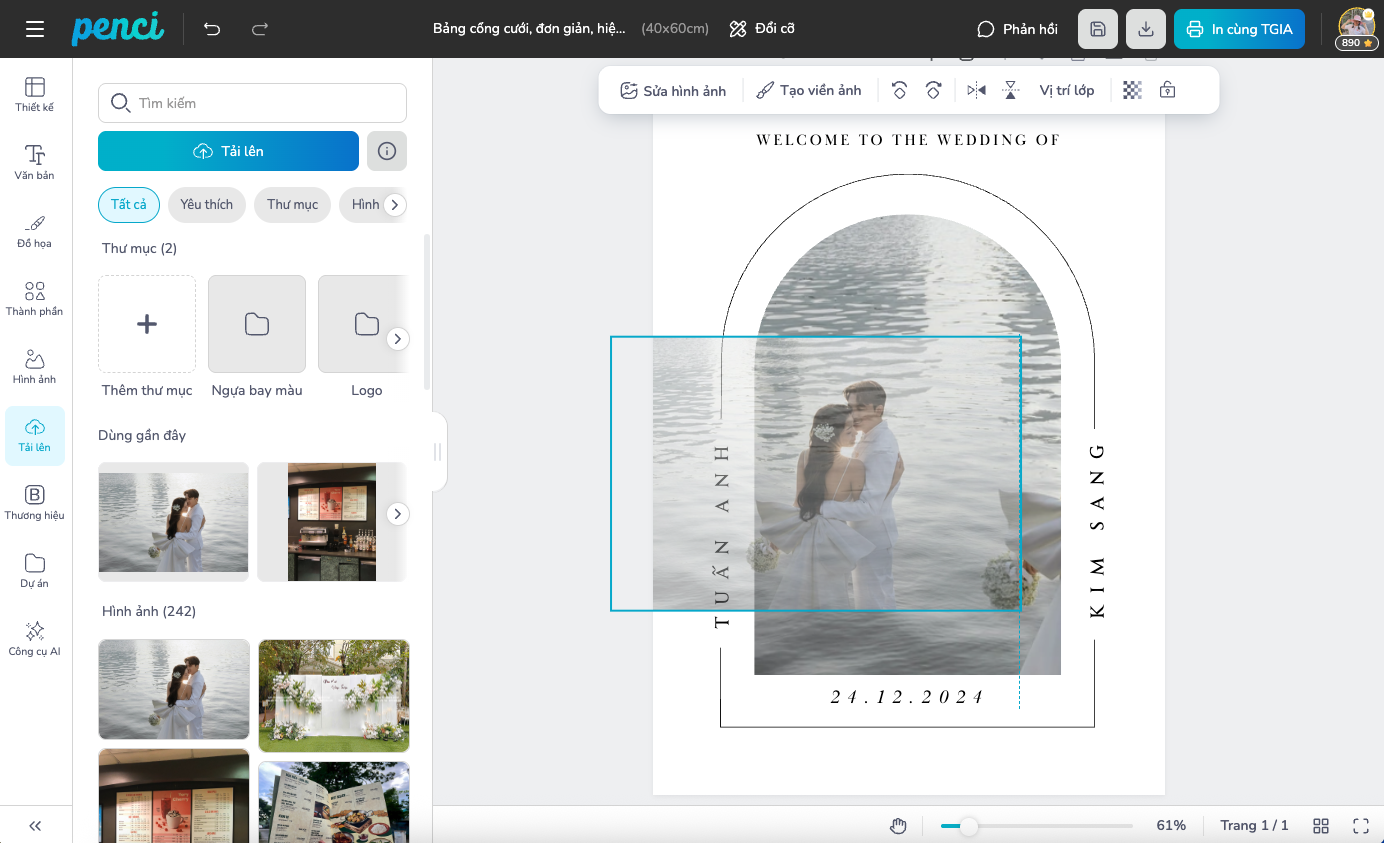Open the upload info icon
The height and width of the screenshot is (843, 1384).
click(x=387, y=151)
